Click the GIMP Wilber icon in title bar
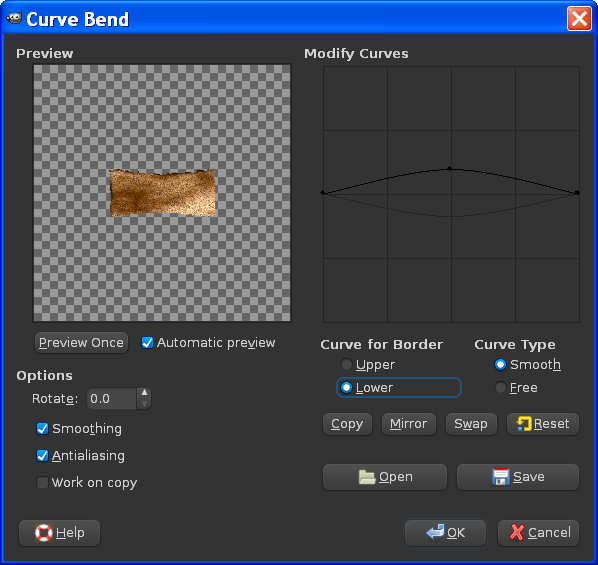The width and height of the screenshot is (598, 565). pyautogui.click(x=14, y=18)
